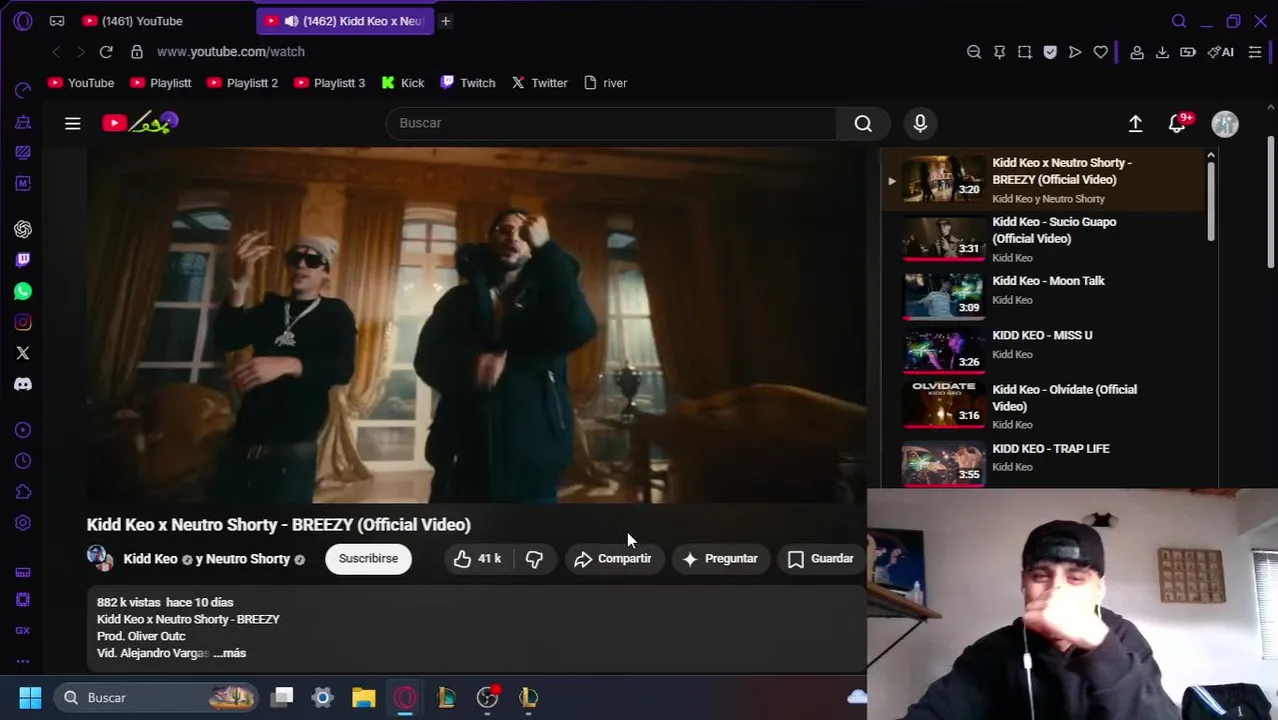Start voice search with the microphone
Screen dimensions: 1278x720
coord(920,123)
